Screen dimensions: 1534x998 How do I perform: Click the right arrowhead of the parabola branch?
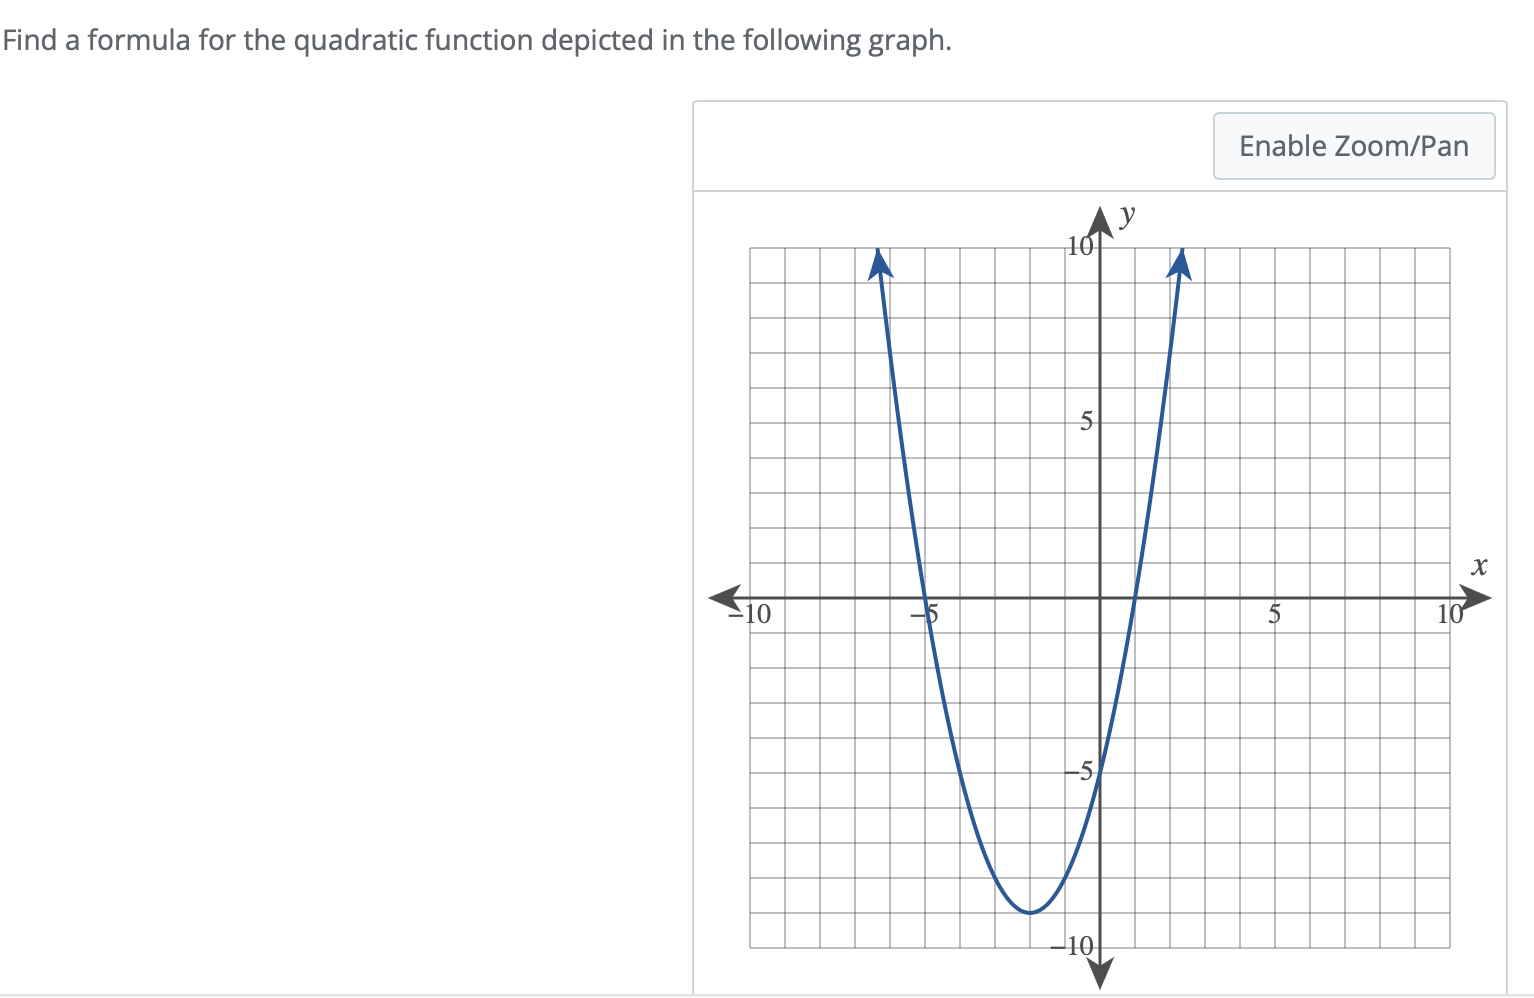coord(1180,262)
